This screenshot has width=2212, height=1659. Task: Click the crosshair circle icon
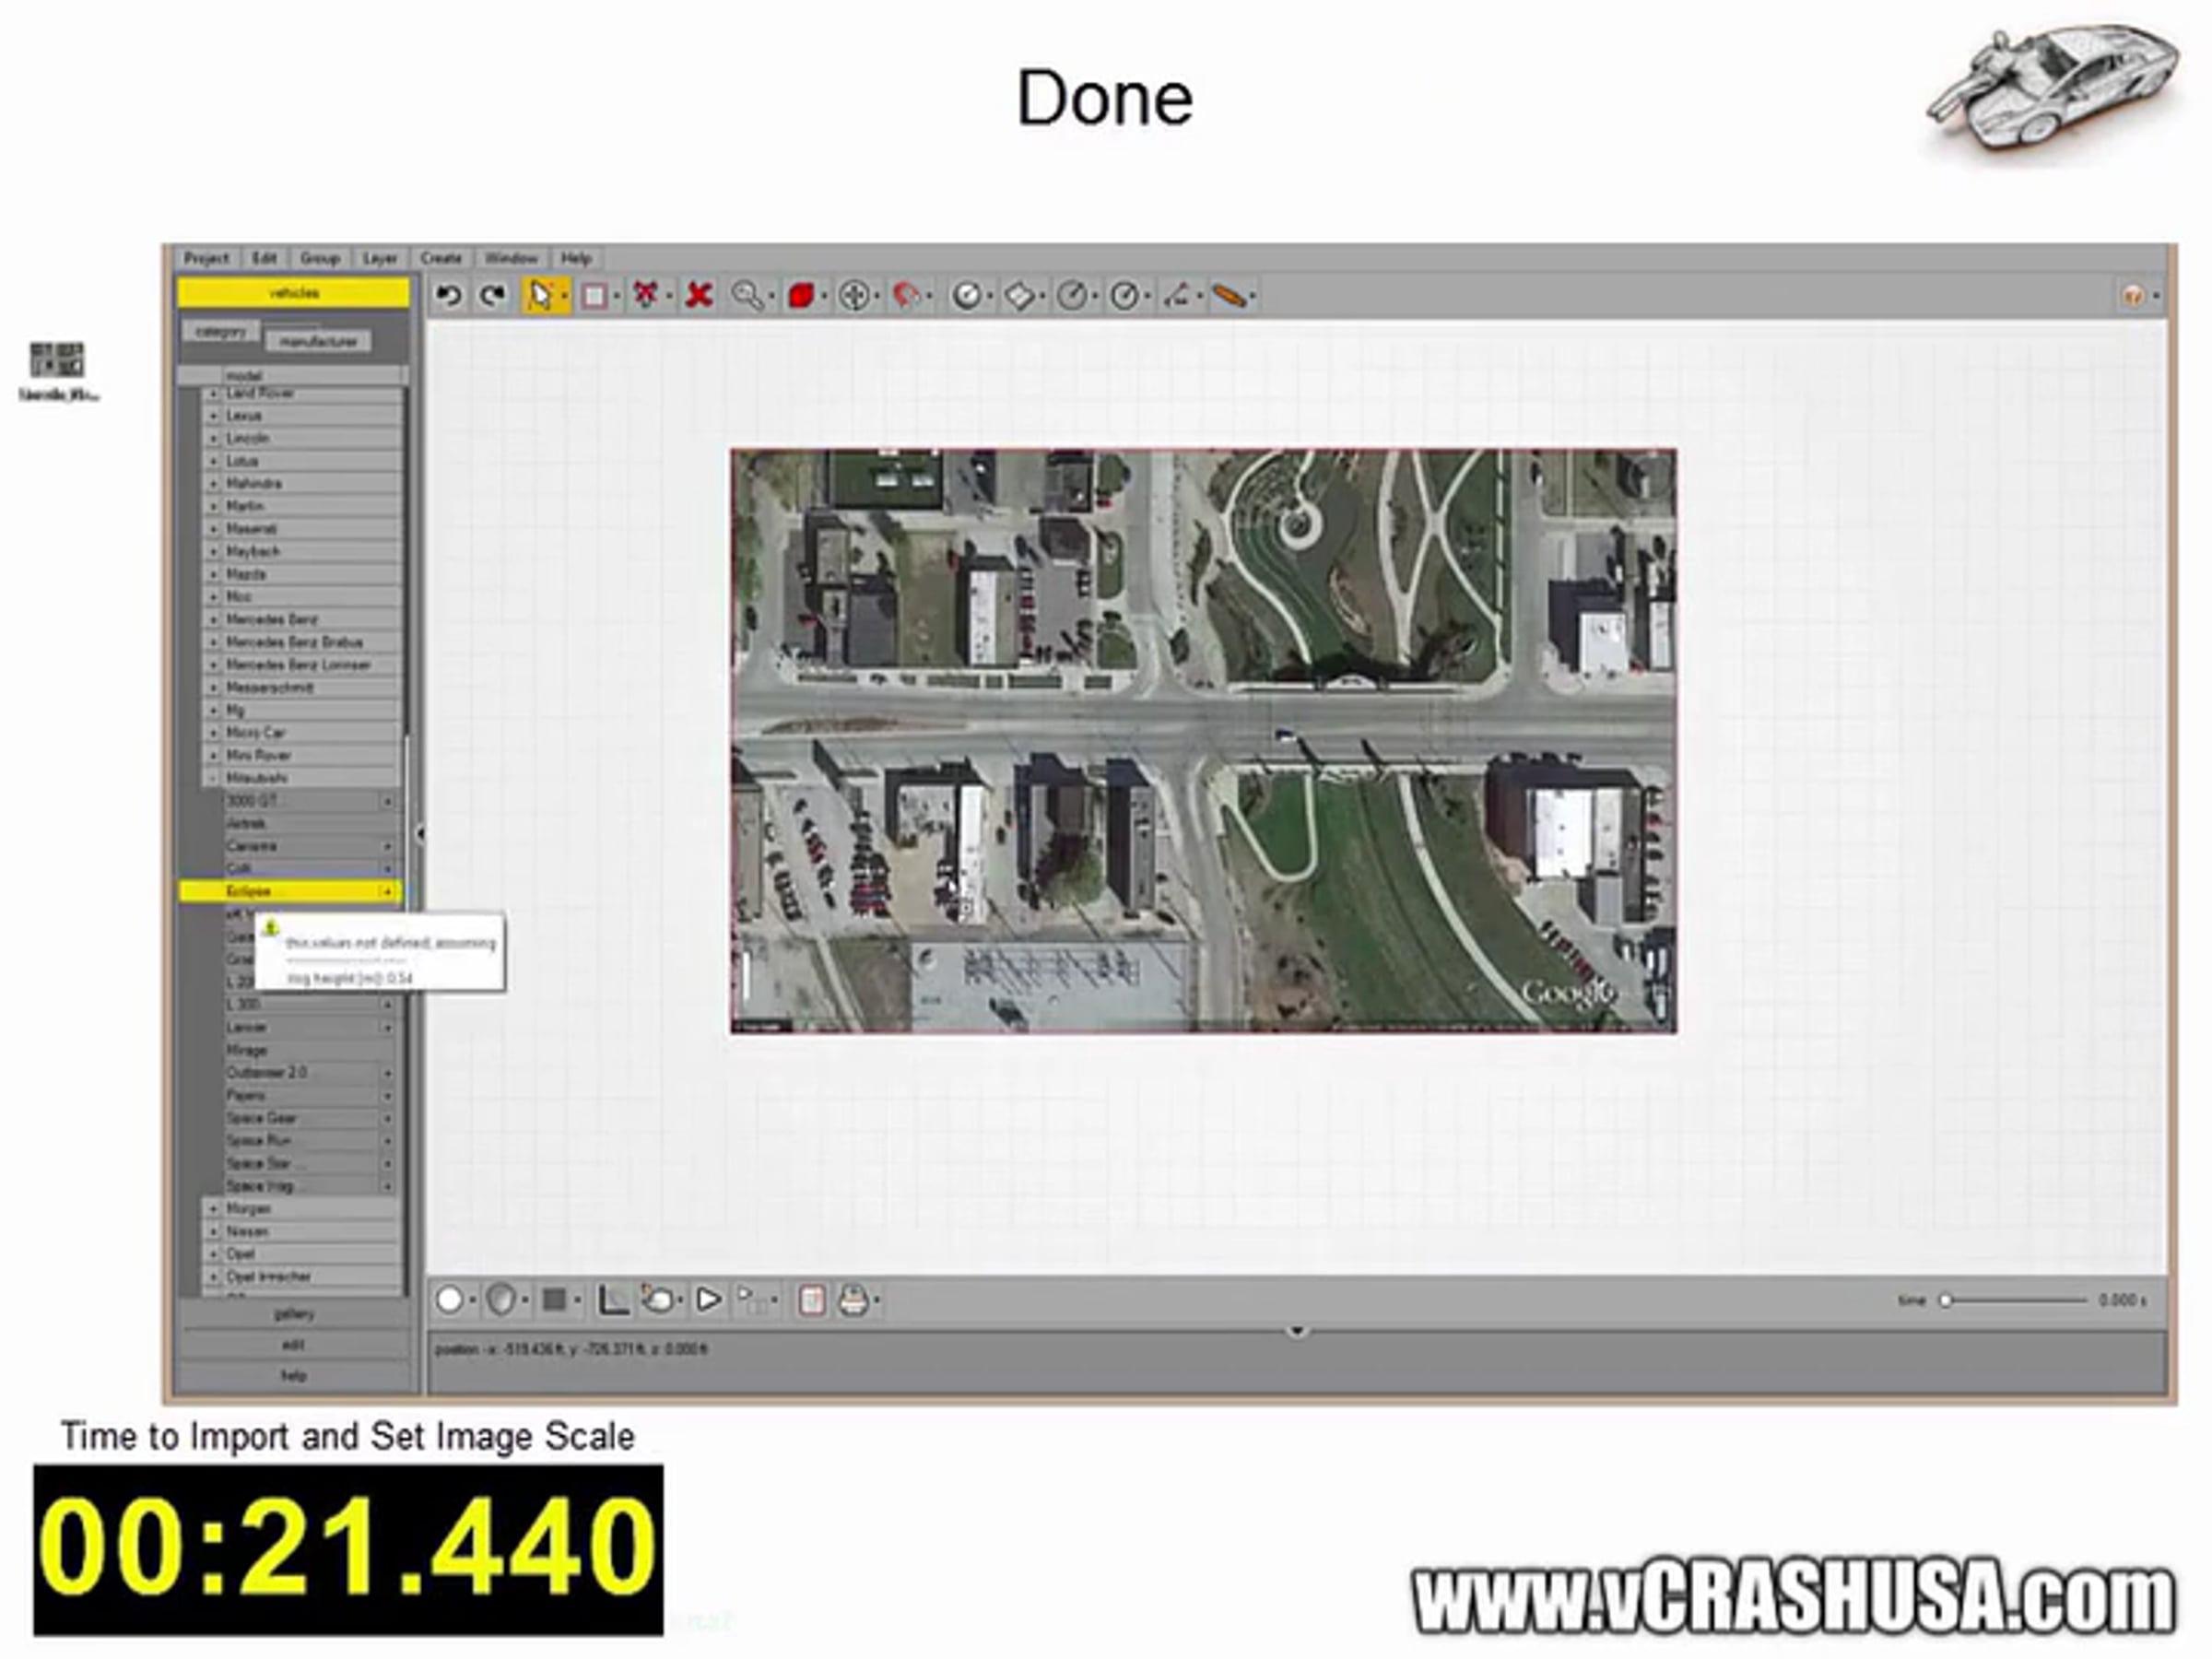[x=854, y=296]
